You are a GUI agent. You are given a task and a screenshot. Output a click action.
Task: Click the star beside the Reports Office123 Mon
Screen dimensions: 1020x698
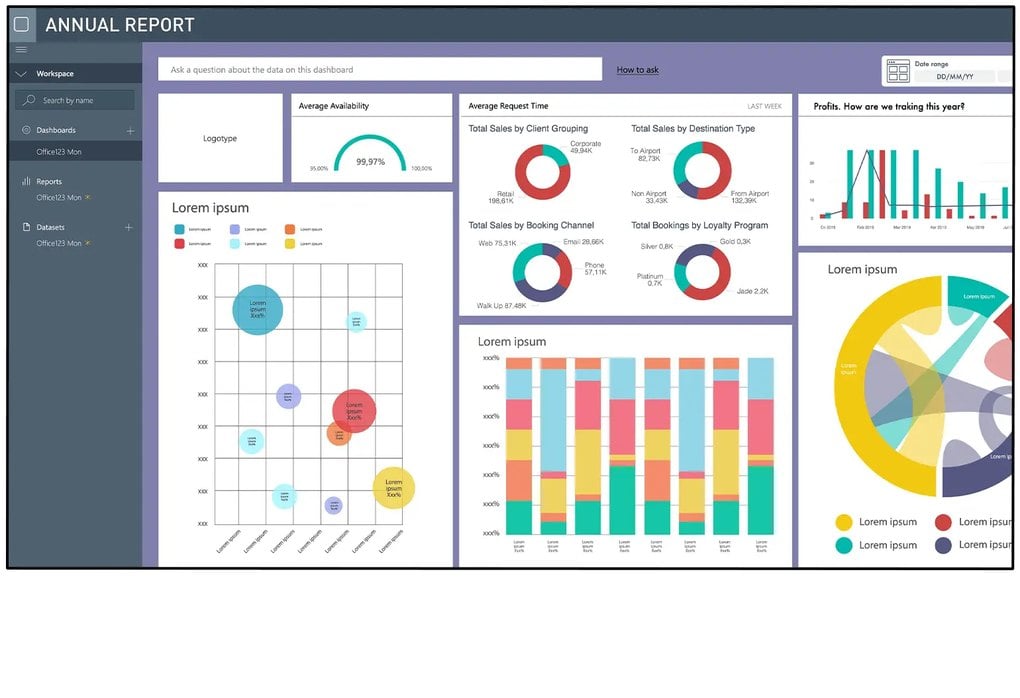click(x=88, y=197)
